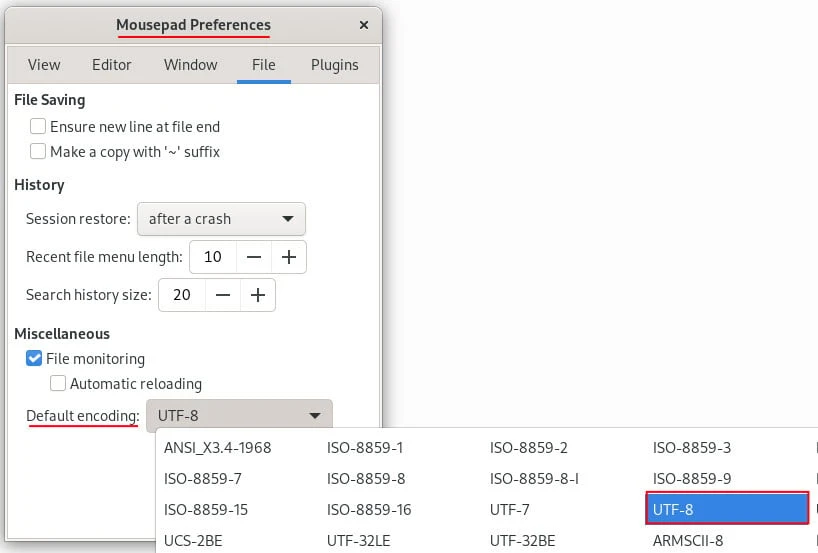
Task: Click the Recent file menu length field
Action: coord(212,257)
